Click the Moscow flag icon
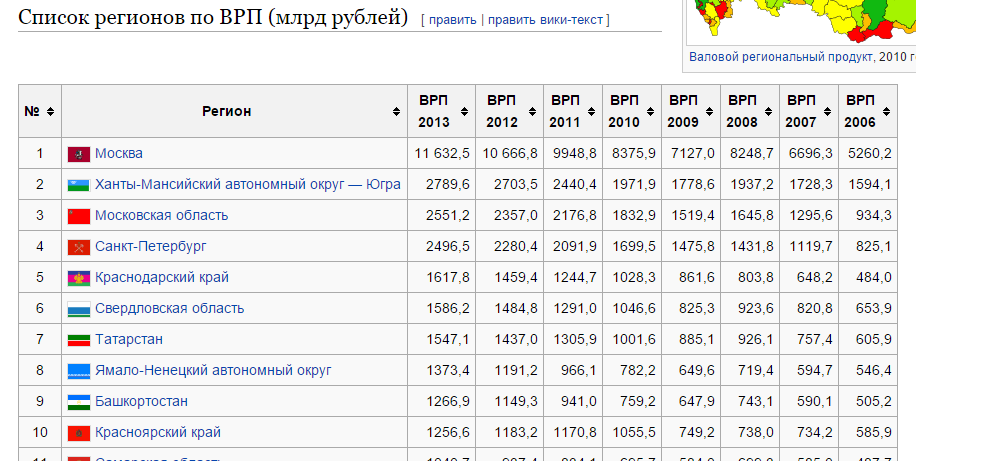983x461 pixels. [x=79, y=154]
